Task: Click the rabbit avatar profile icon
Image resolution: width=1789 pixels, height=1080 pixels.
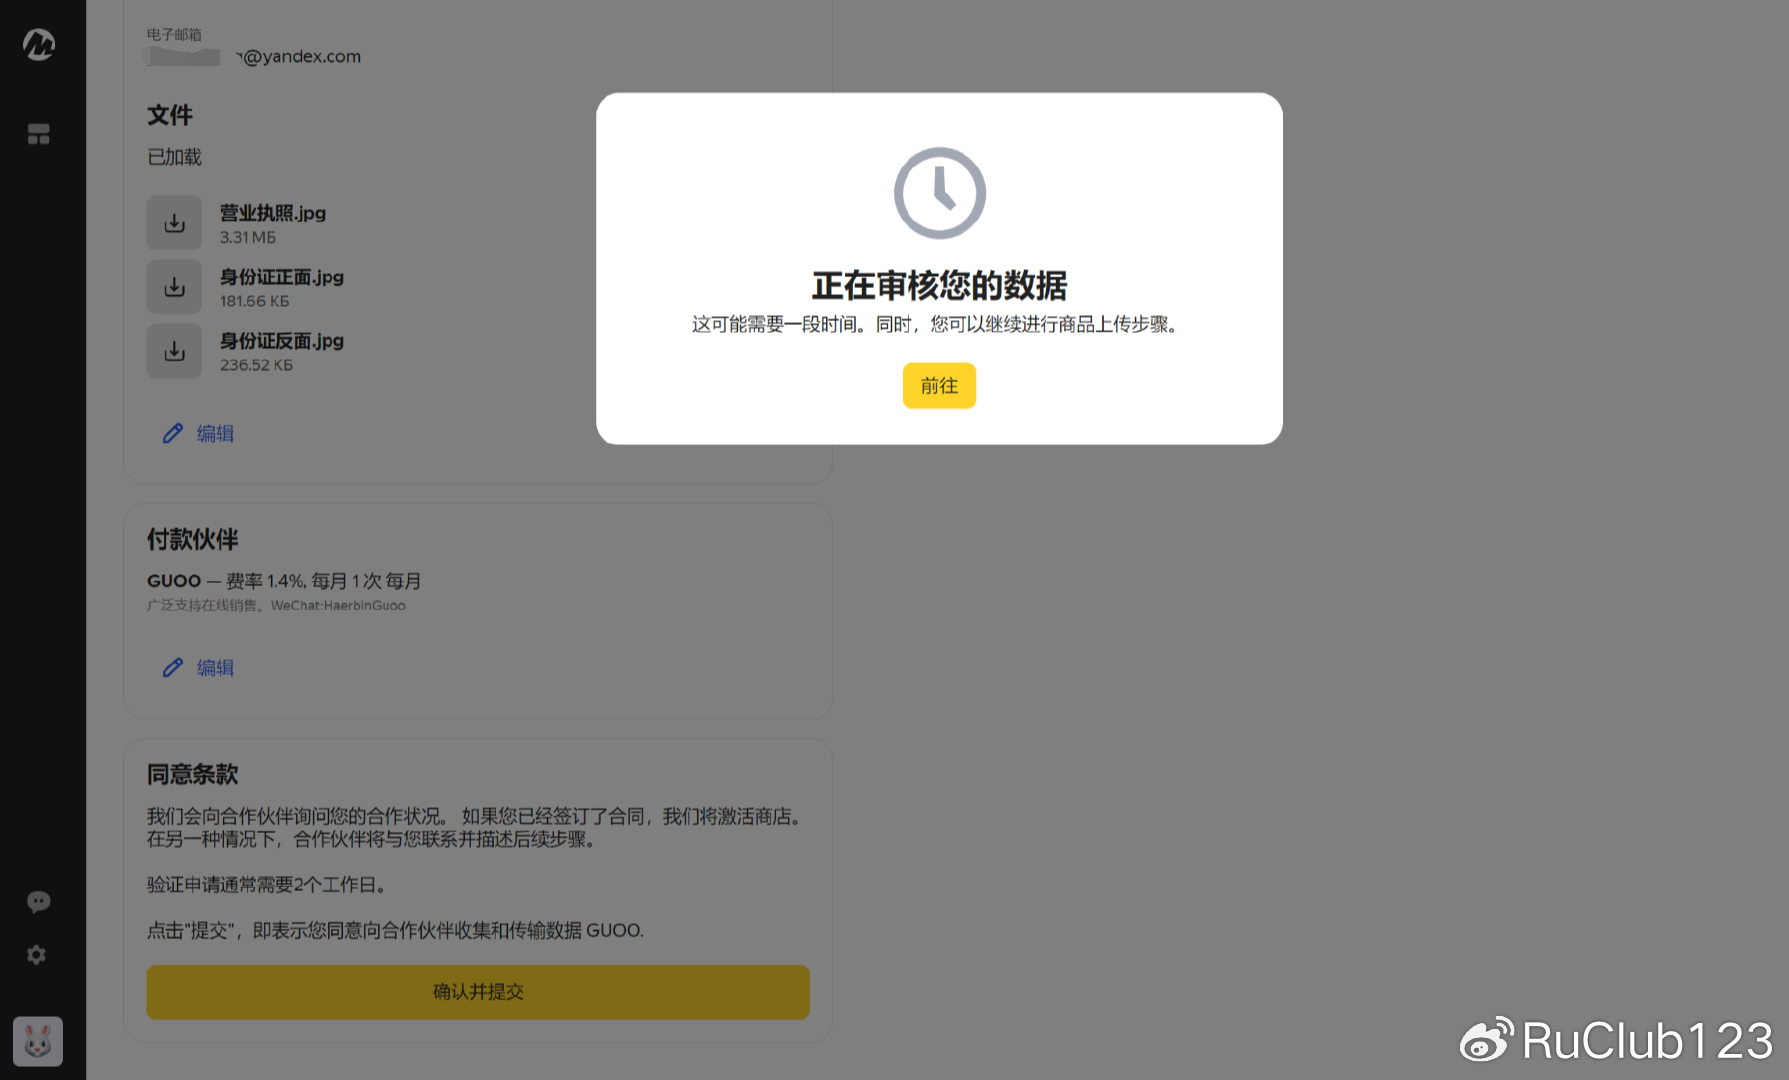Action: point(38,1042)
